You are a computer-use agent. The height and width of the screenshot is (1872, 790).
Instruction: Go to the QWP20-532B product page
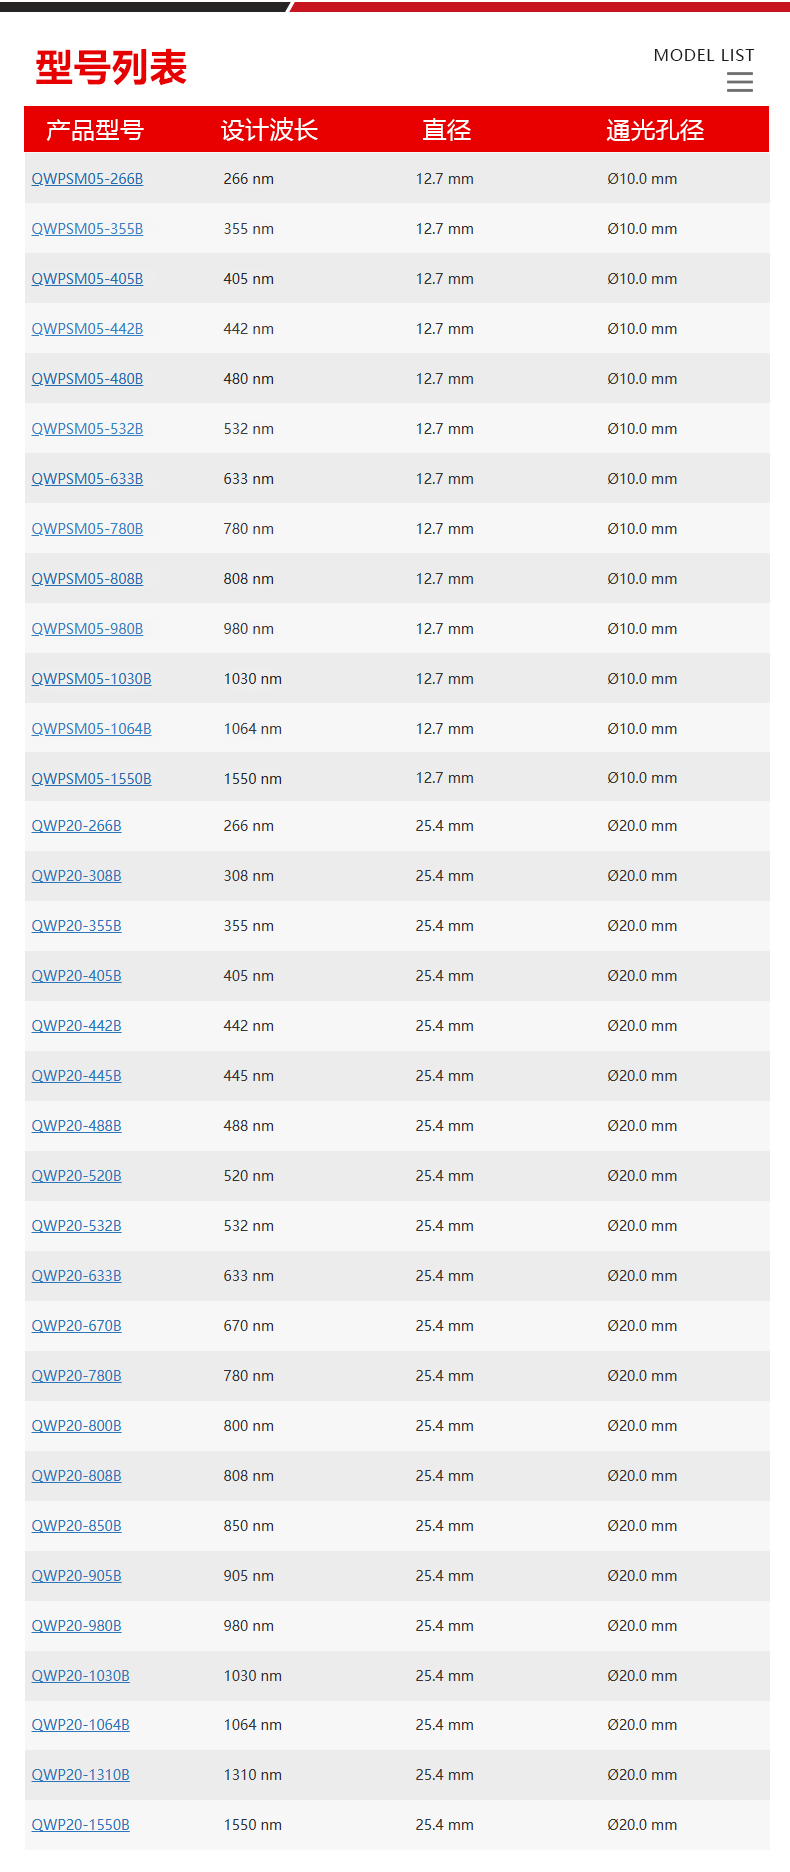tap(76, 1226)
